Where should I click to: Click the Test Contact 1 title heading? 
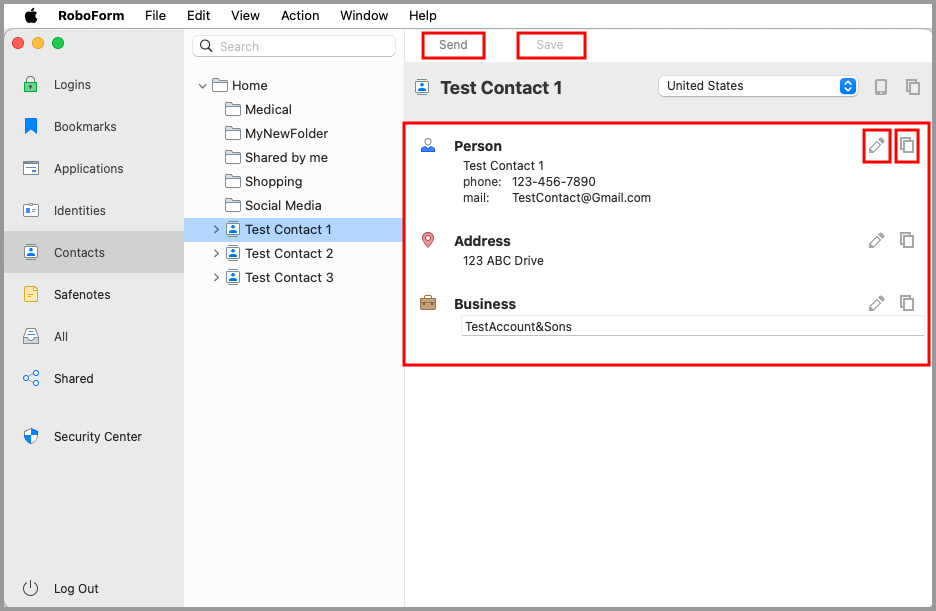(501, 88)
